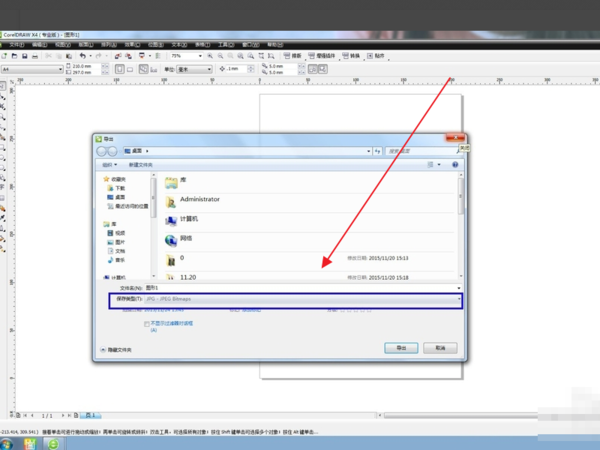The image size is (600, 450).
Task: Click the New document icon in toolbar
Action: (x=4, y=56)
